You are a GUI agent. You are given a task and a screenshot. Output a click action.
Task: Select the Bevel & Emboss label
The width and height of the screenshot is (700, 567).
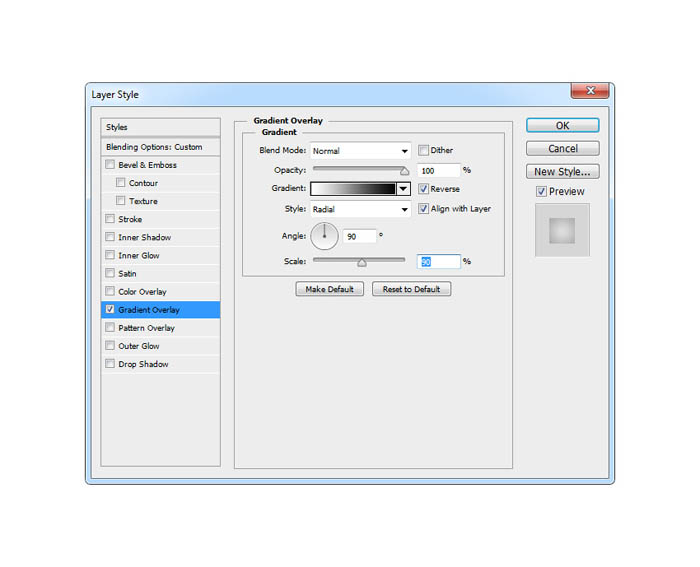click(147, 165)
